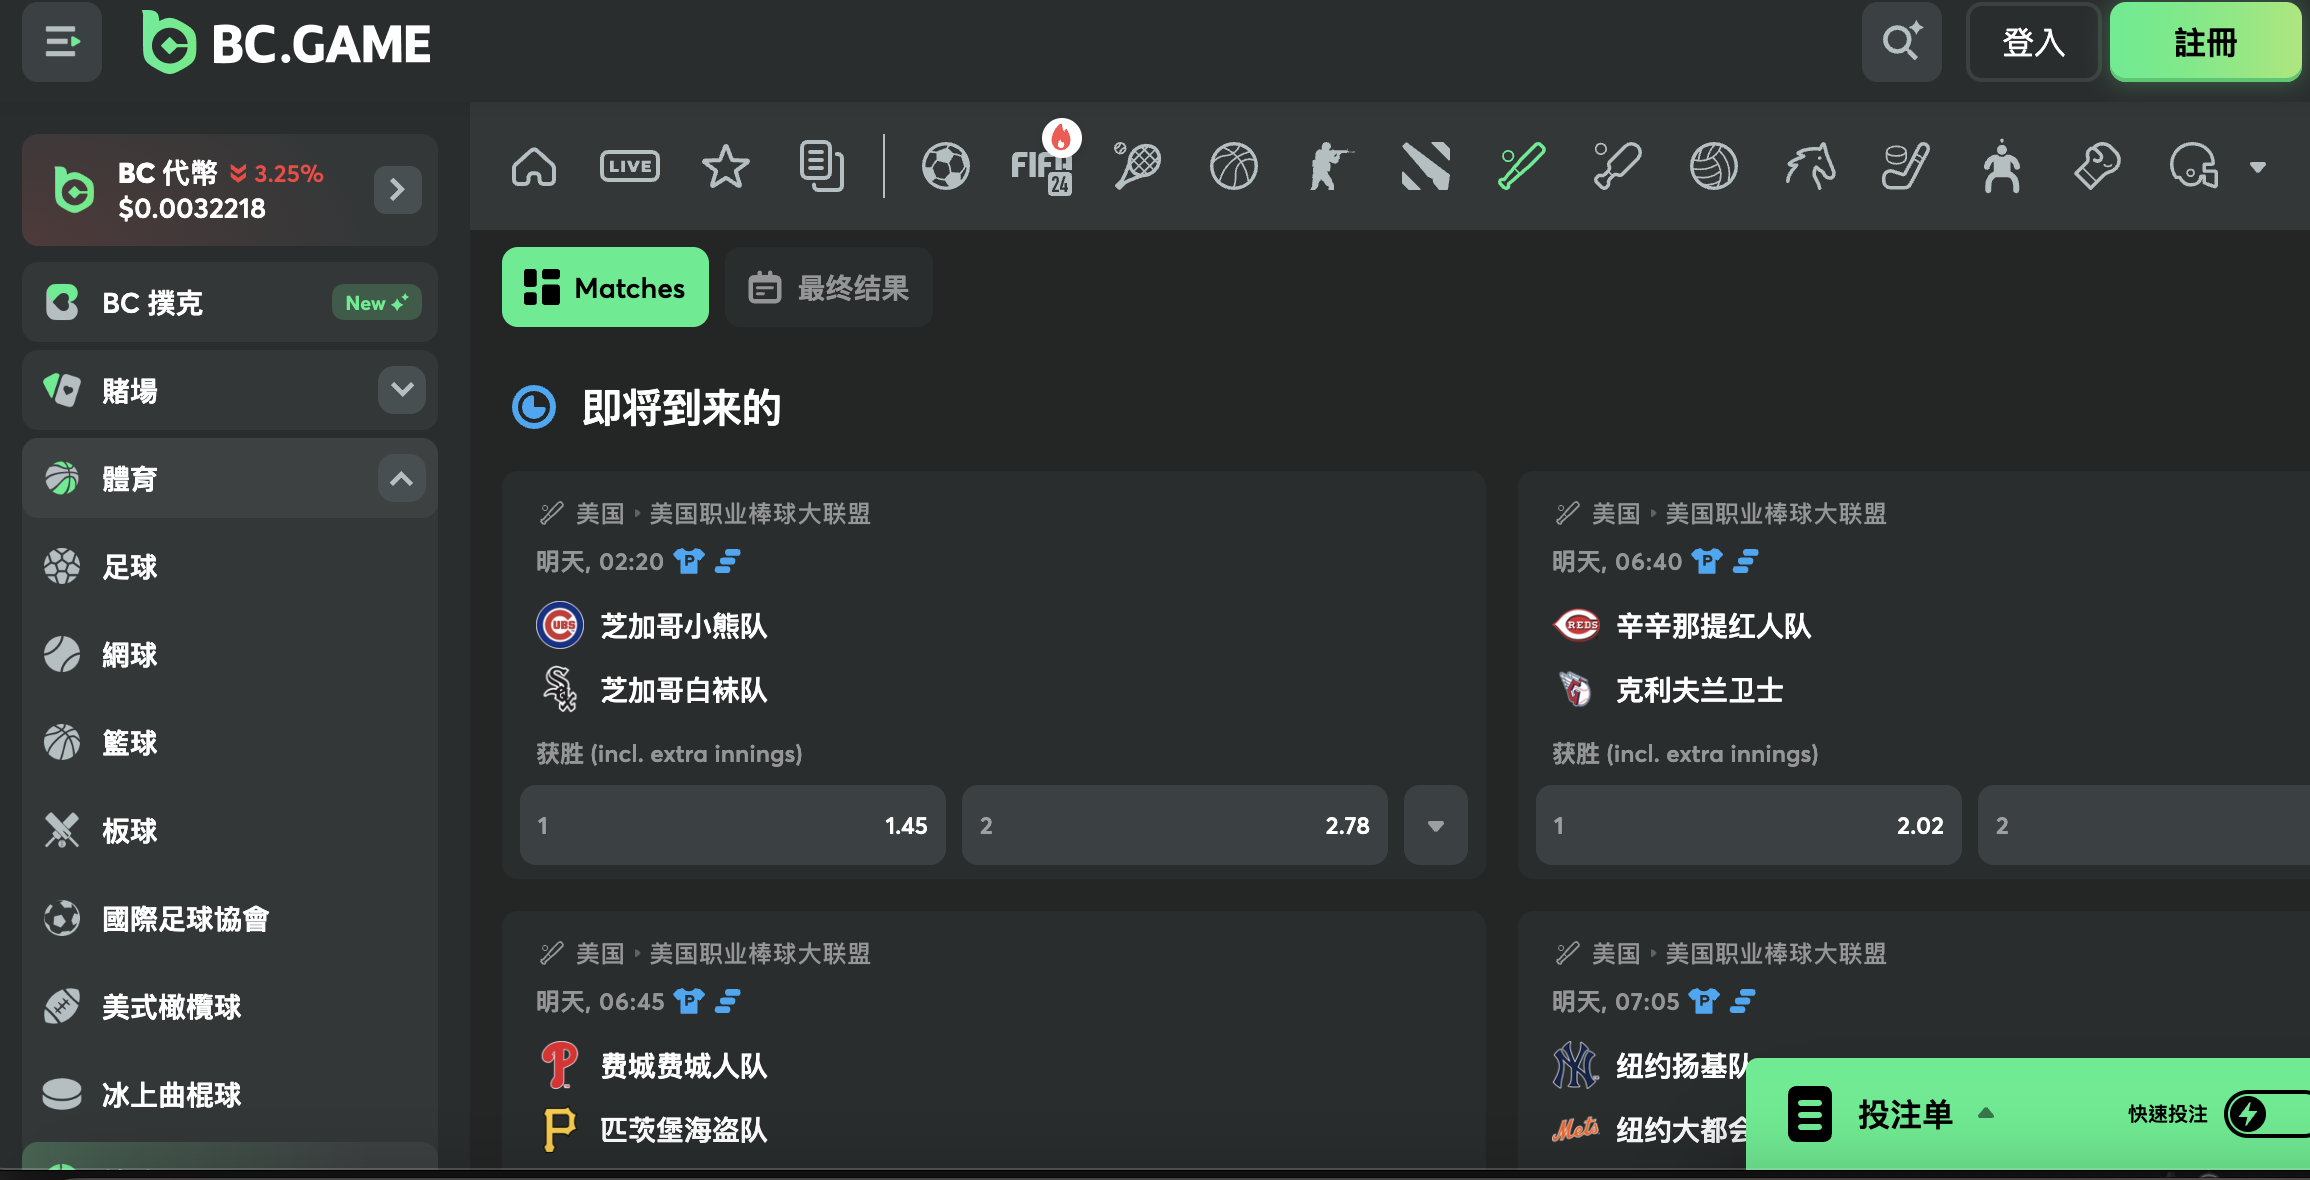Bet on outcome 1 at 1.45 odds
This screenshot has width=2310, height=1180.
(x=732, y=825)
